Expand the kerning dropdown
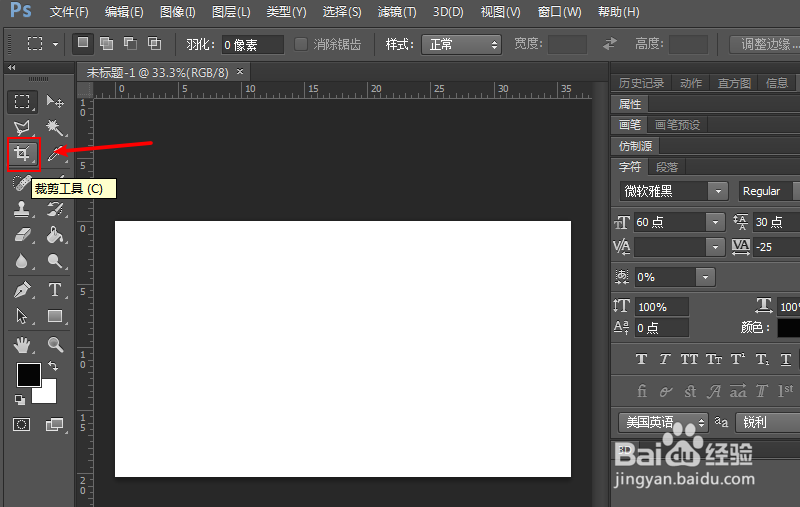Viewport: 800px width, 507px height. tap(715, 247)
